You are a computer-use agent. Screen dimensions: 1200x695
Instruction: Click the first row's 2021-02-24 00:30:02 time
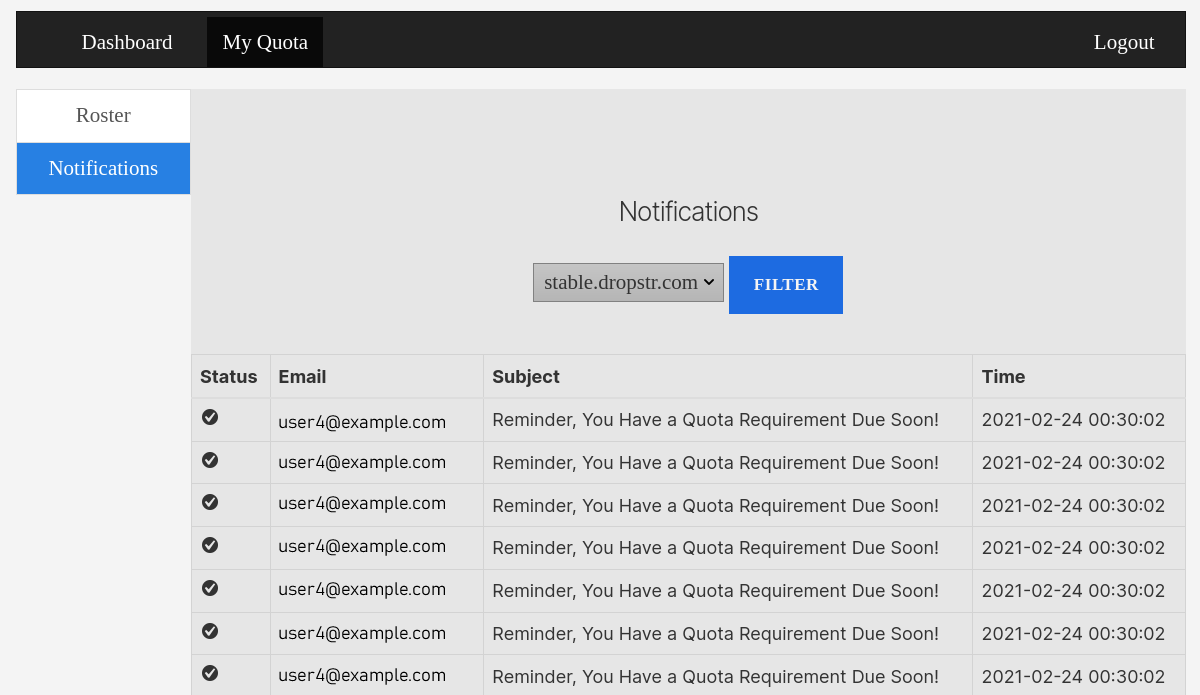pos(1073,420)
